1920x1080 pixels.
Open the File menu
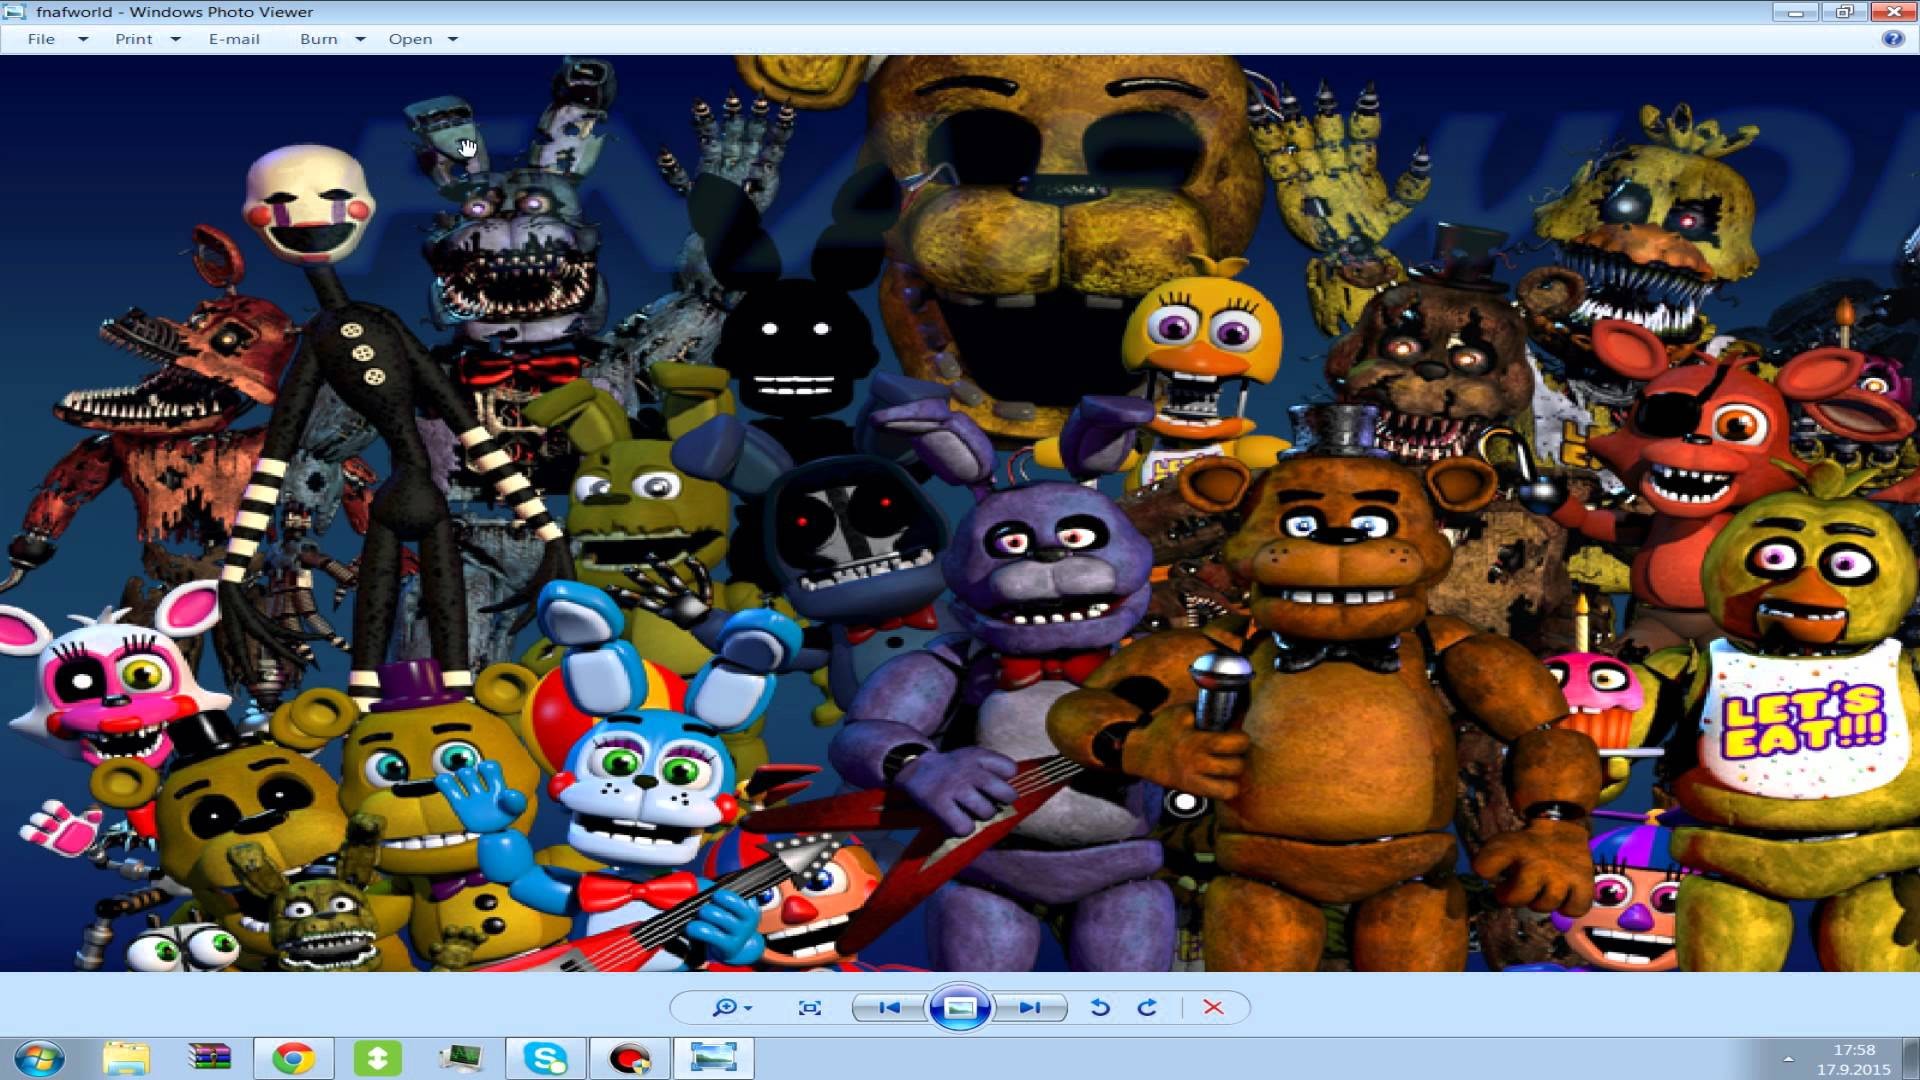coord(41,39)
